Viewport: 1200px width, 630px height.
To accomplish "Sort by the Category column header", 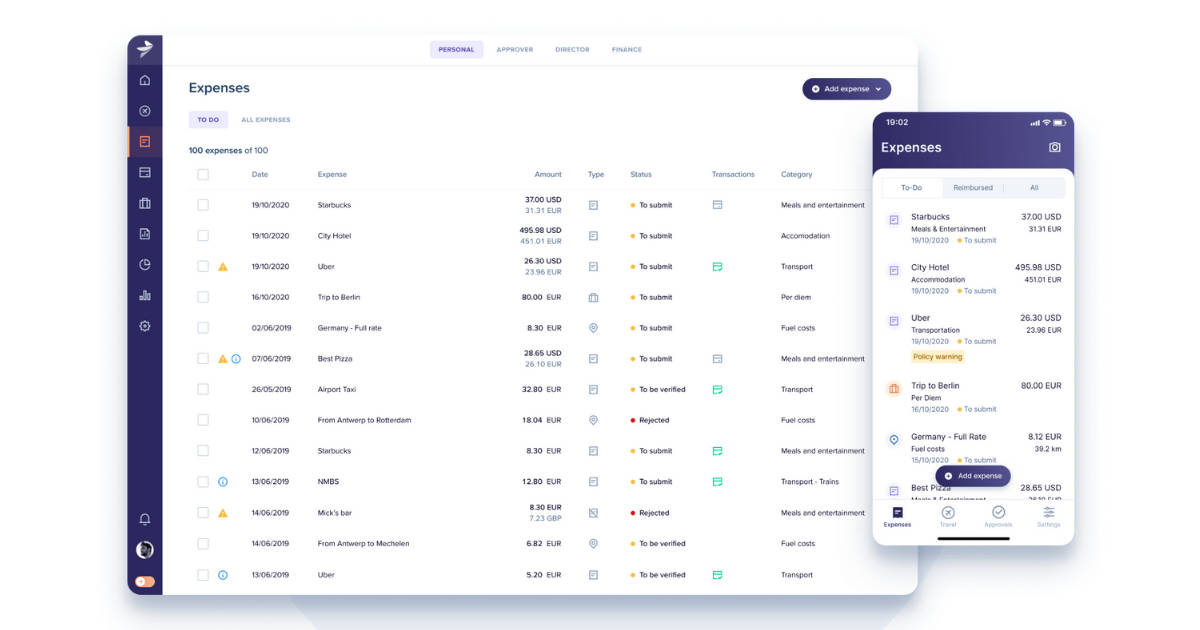I will 797,174.
